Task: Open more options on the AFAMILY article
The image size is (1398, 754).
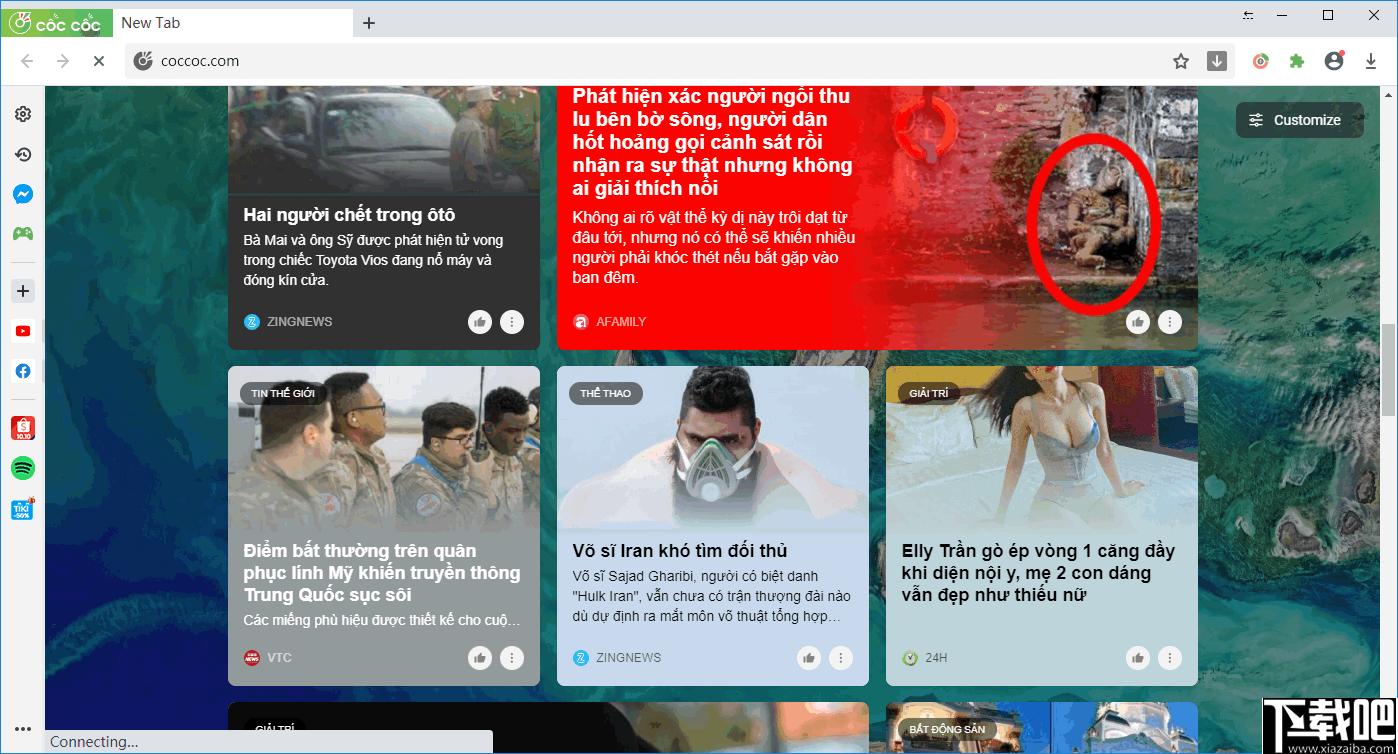Action: tap(1170, 322)
